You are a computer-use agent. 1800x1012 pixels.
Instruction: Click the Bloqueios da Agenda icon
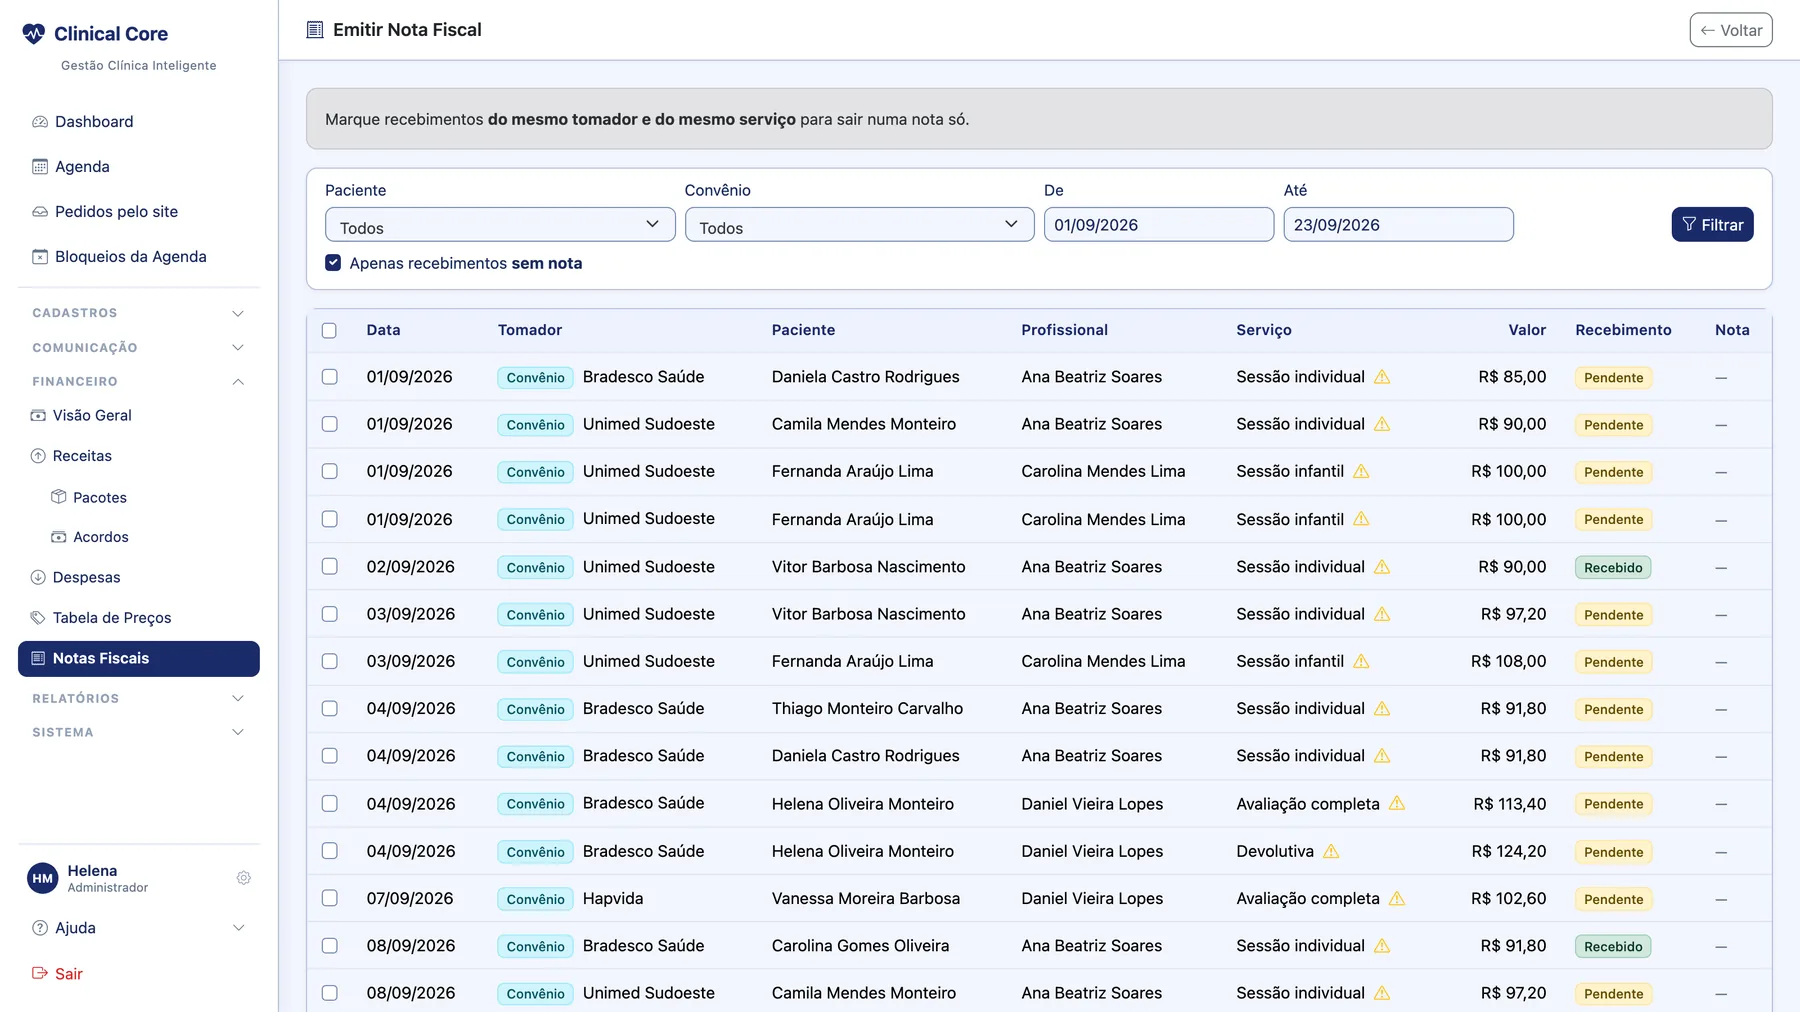point(40,257)
